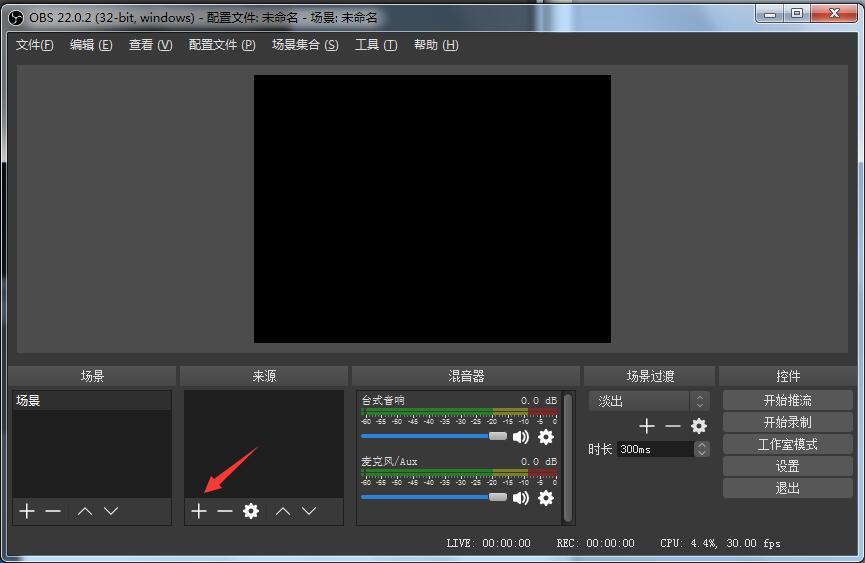Adjust the 麦克风/Aux volume slider
Screen dimensions: 865x563
coord(498,497)
